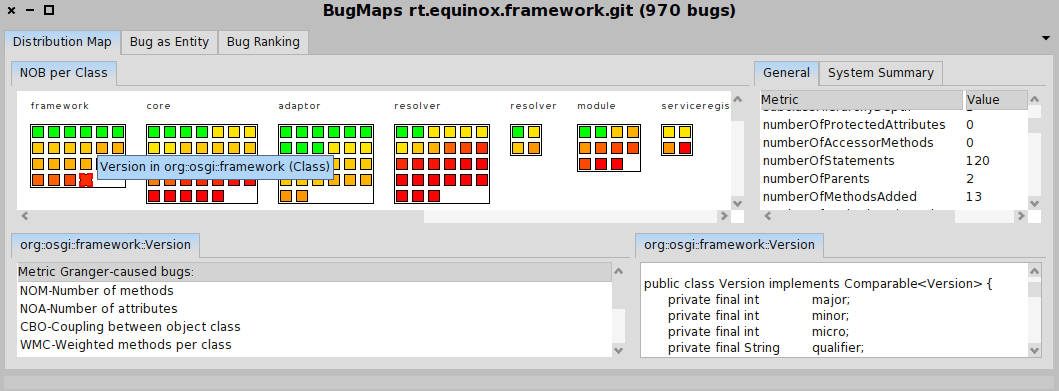This screenshot has height=391, width=1059.
Task: Sort by the Metric column header
Action: 861,100
